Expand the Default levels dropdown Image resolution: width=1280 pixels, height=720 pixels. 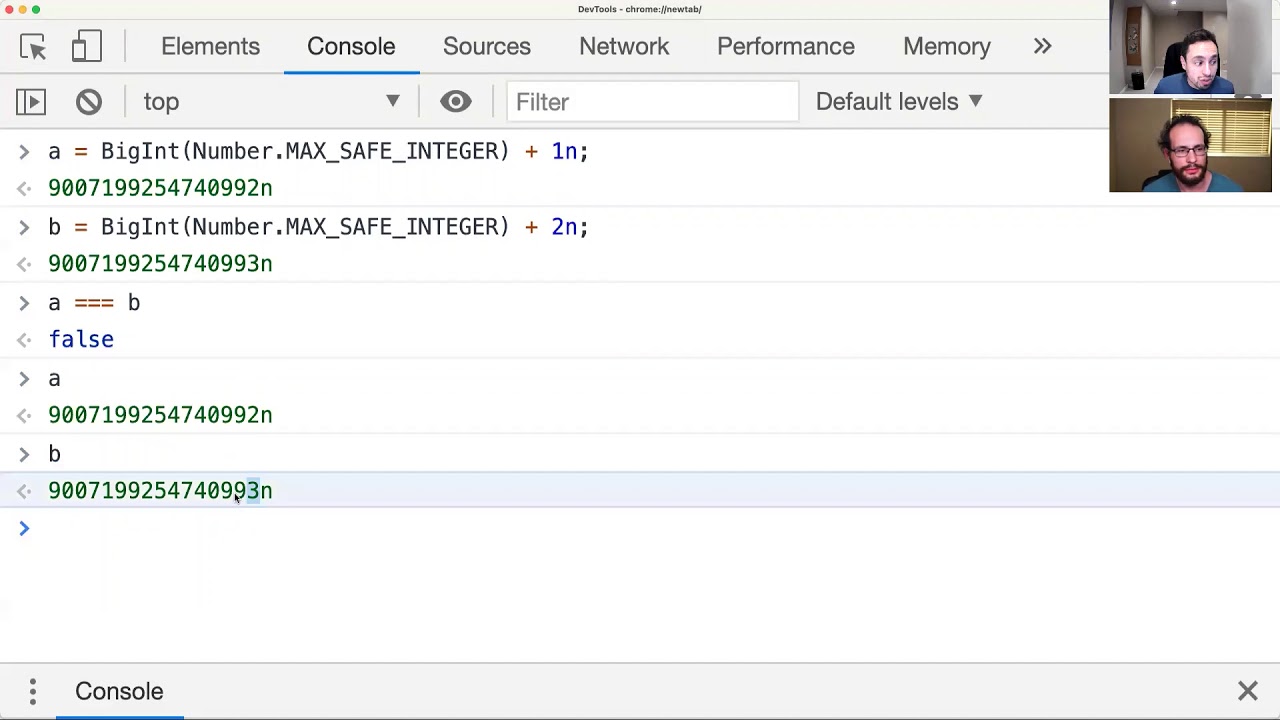pos(899,102)
